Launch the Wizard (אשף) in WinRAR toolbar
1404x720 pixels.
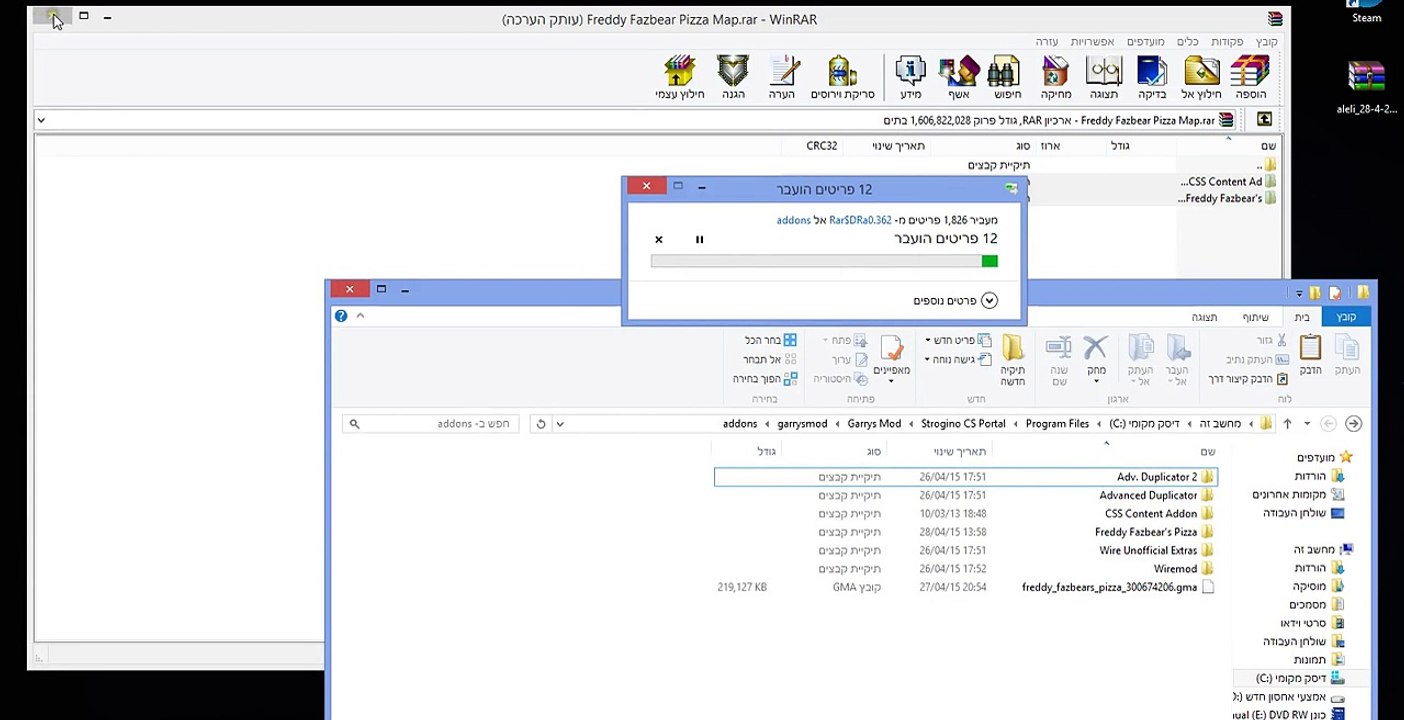coord(960,77)
